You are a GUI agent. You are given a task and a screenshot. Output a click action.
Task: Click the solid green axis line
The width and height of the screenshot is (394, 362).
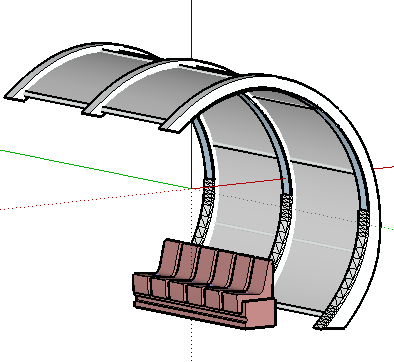[x=97, y=170]
